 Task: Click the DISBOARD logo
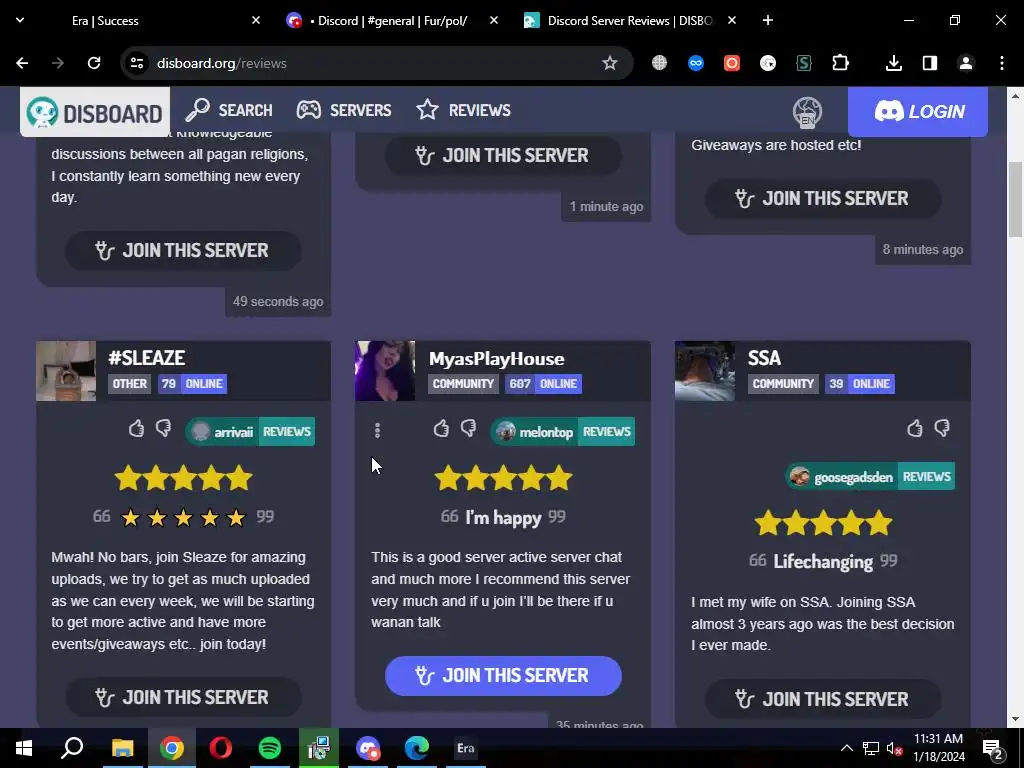point(95,112)
